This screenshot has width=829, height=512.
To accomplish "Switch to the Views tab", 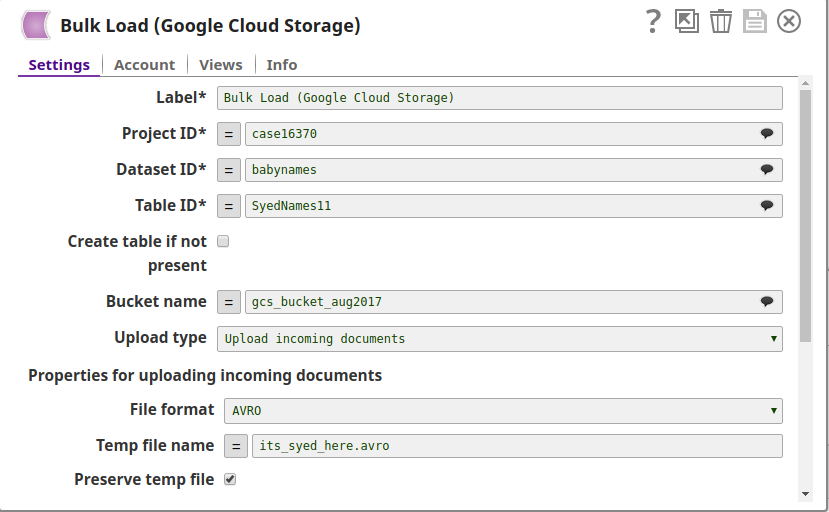I will click(220, 65).
